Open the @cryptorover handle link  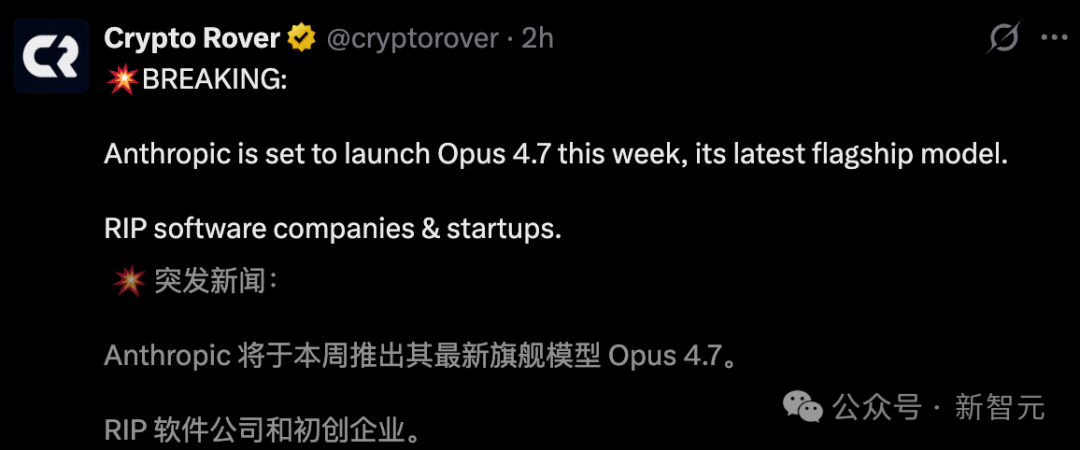click(x=411, y=39)
